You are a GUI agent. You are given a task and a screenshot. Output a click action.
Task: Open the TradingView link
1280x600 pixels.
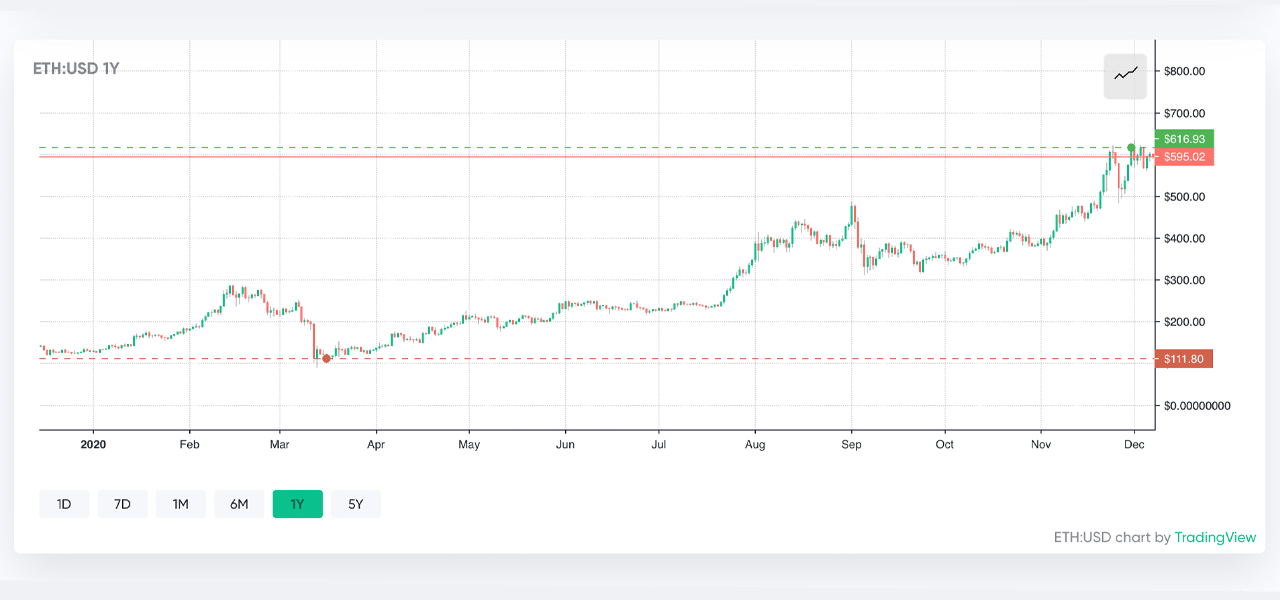click(x=1215, y=537)
